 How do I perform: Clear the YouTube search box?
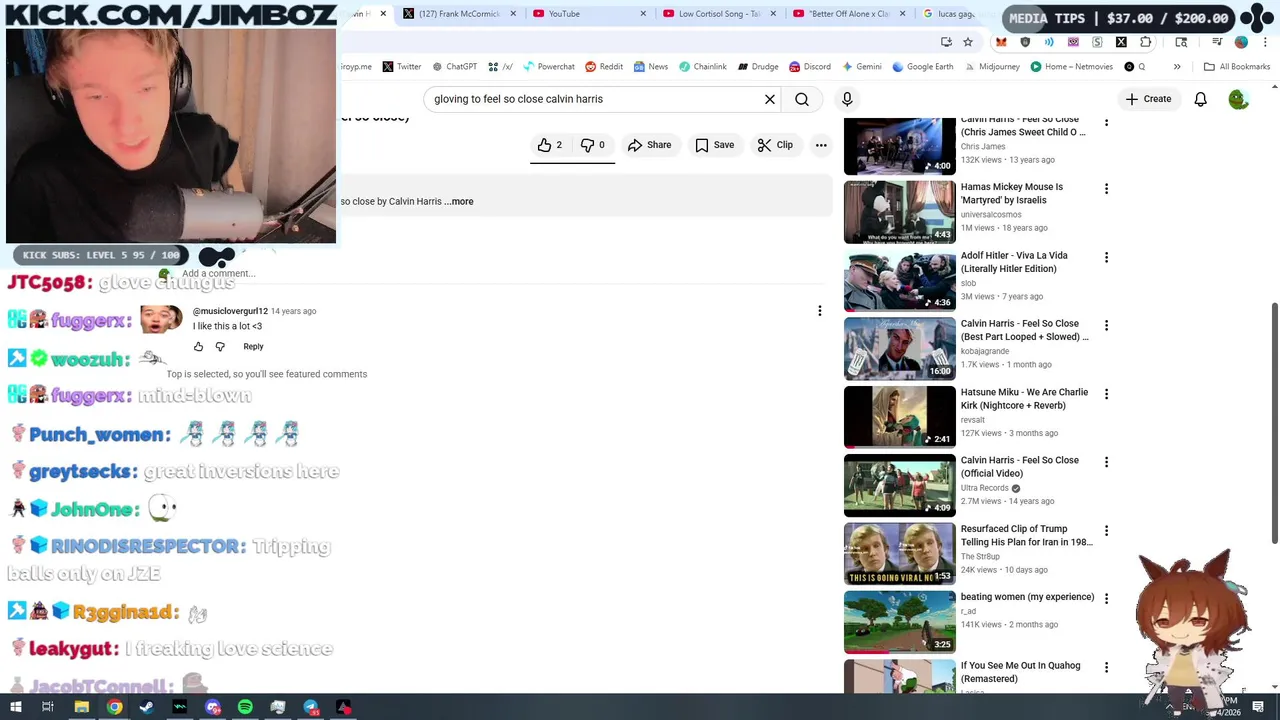click(770, 99)
